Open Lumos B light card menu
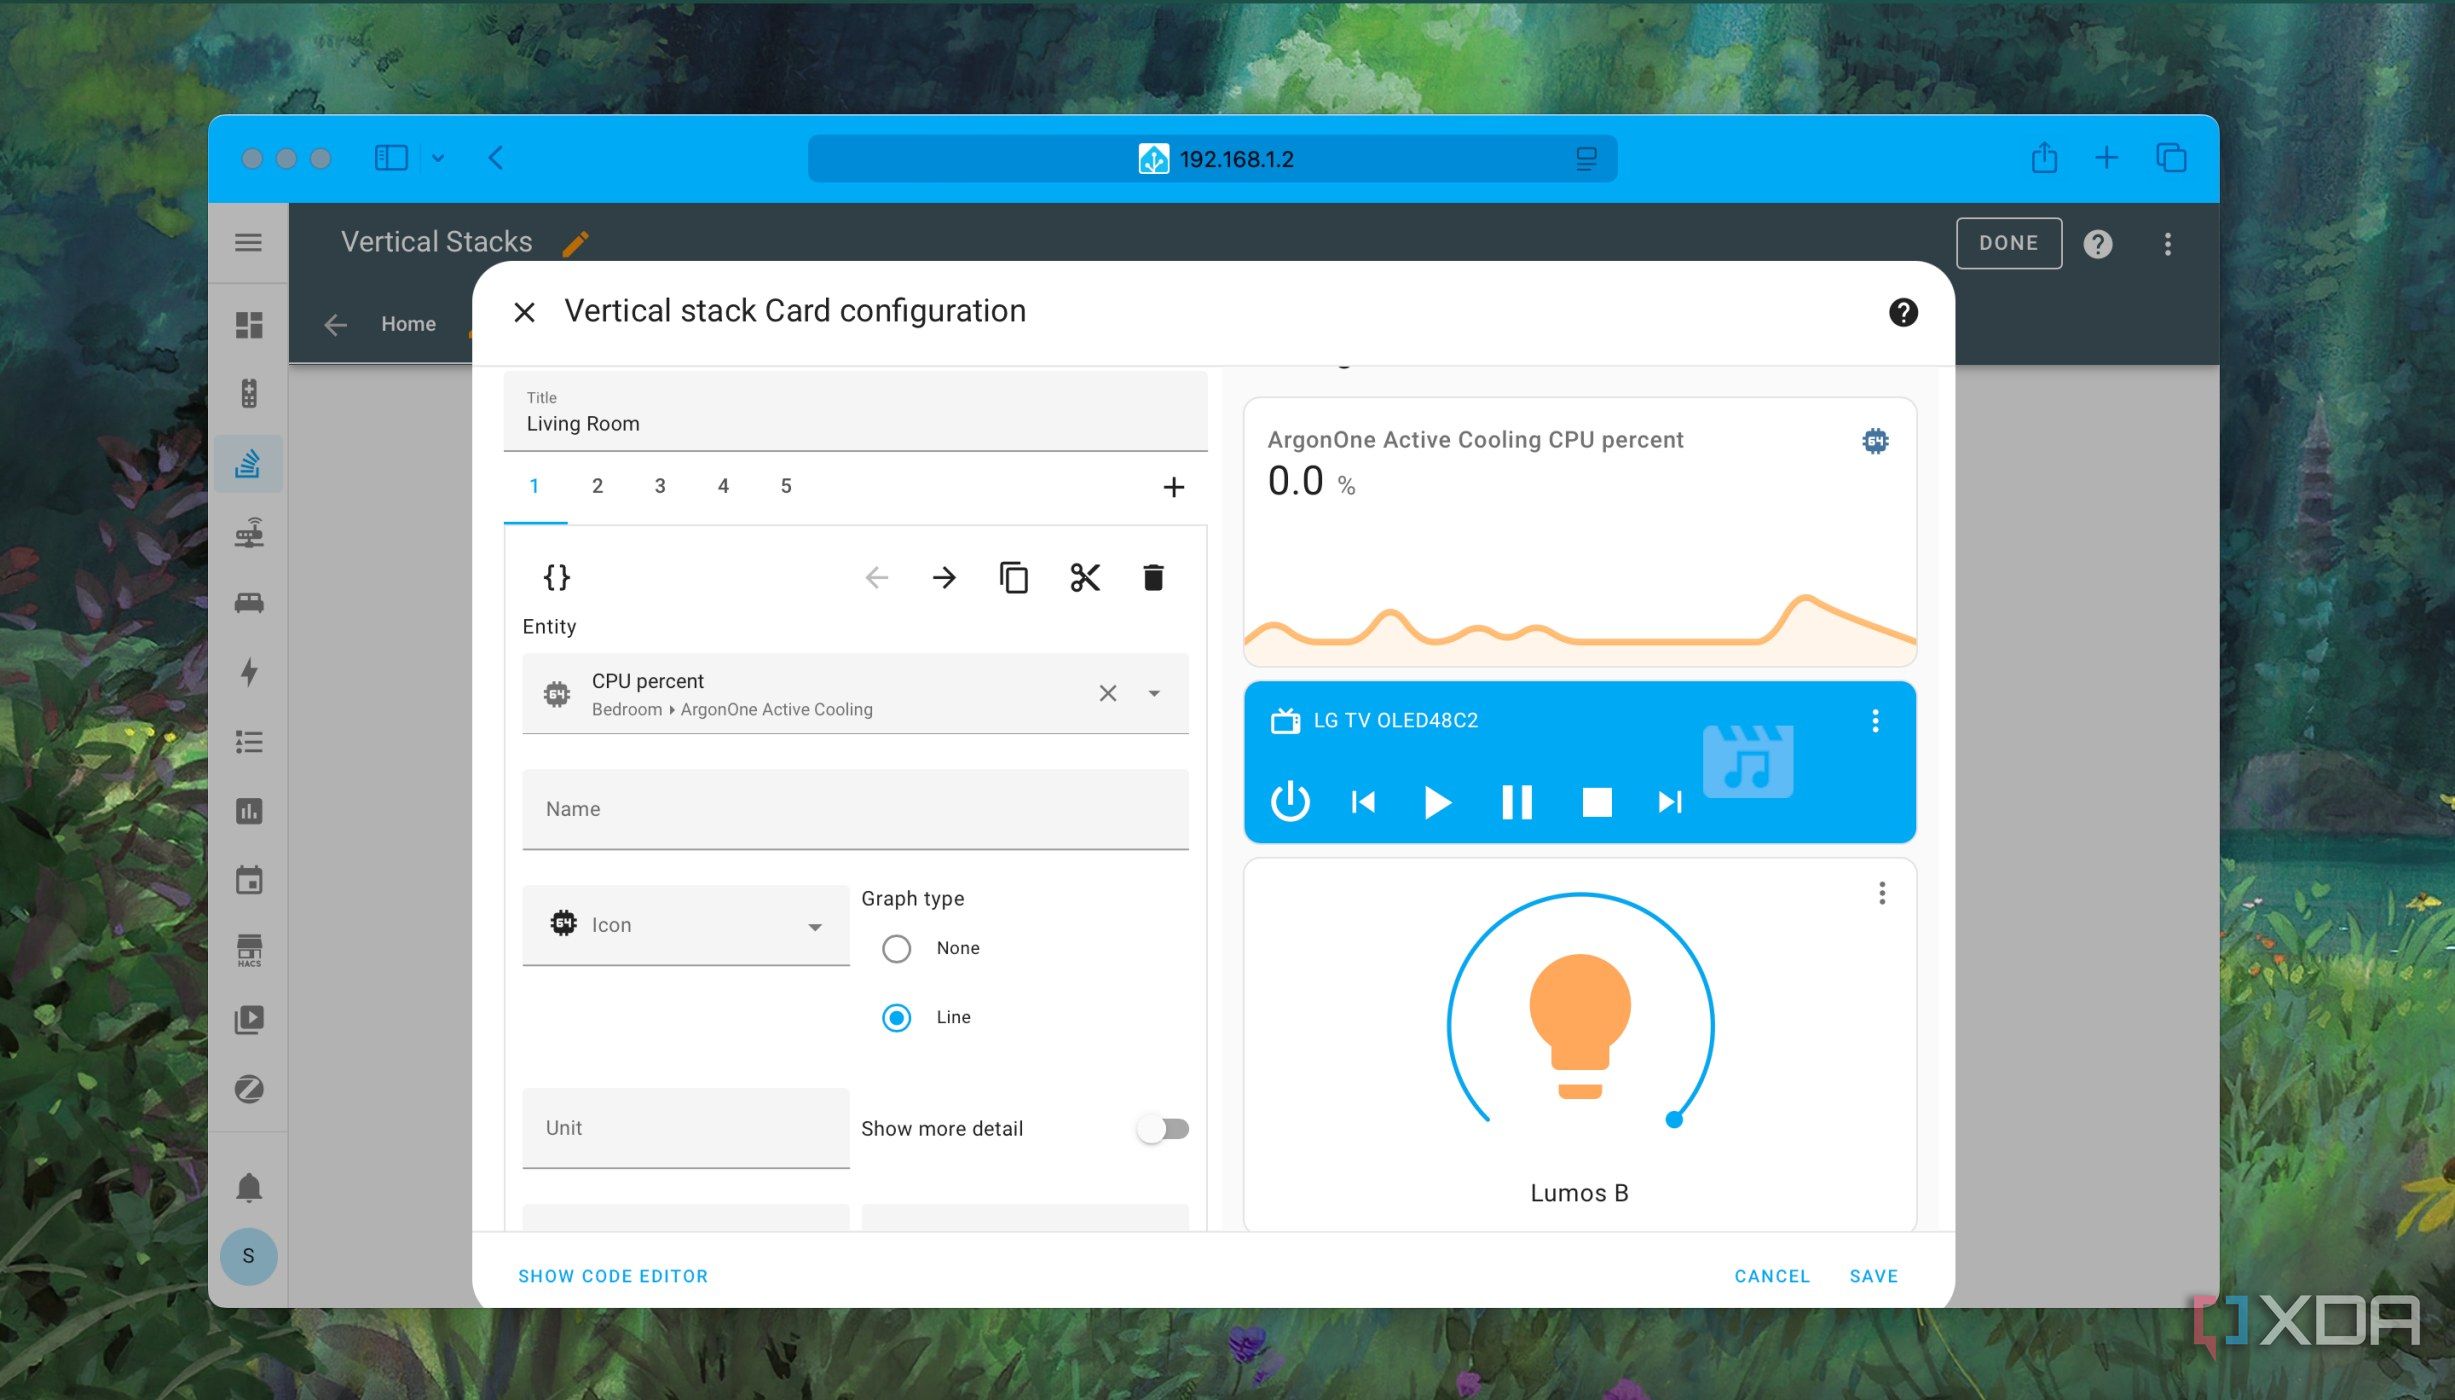 (x=1882, y=893)
